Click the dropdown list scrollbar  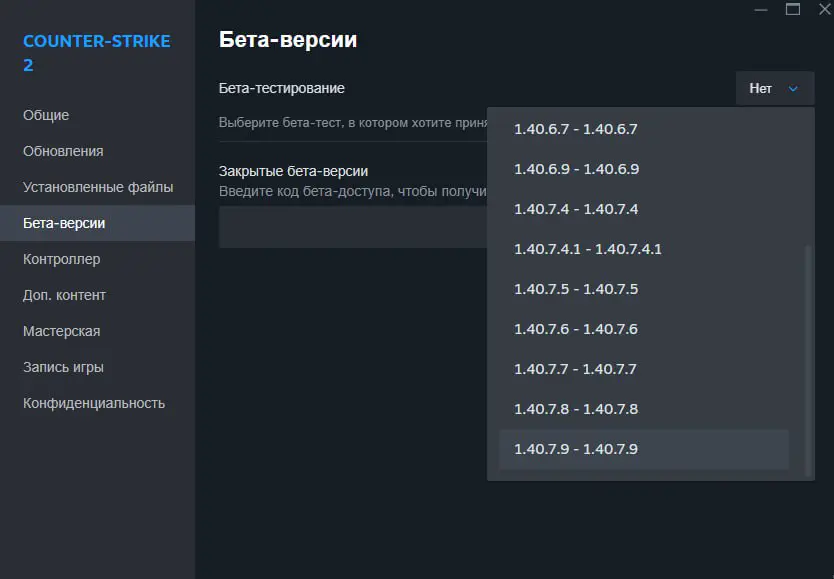808,360
